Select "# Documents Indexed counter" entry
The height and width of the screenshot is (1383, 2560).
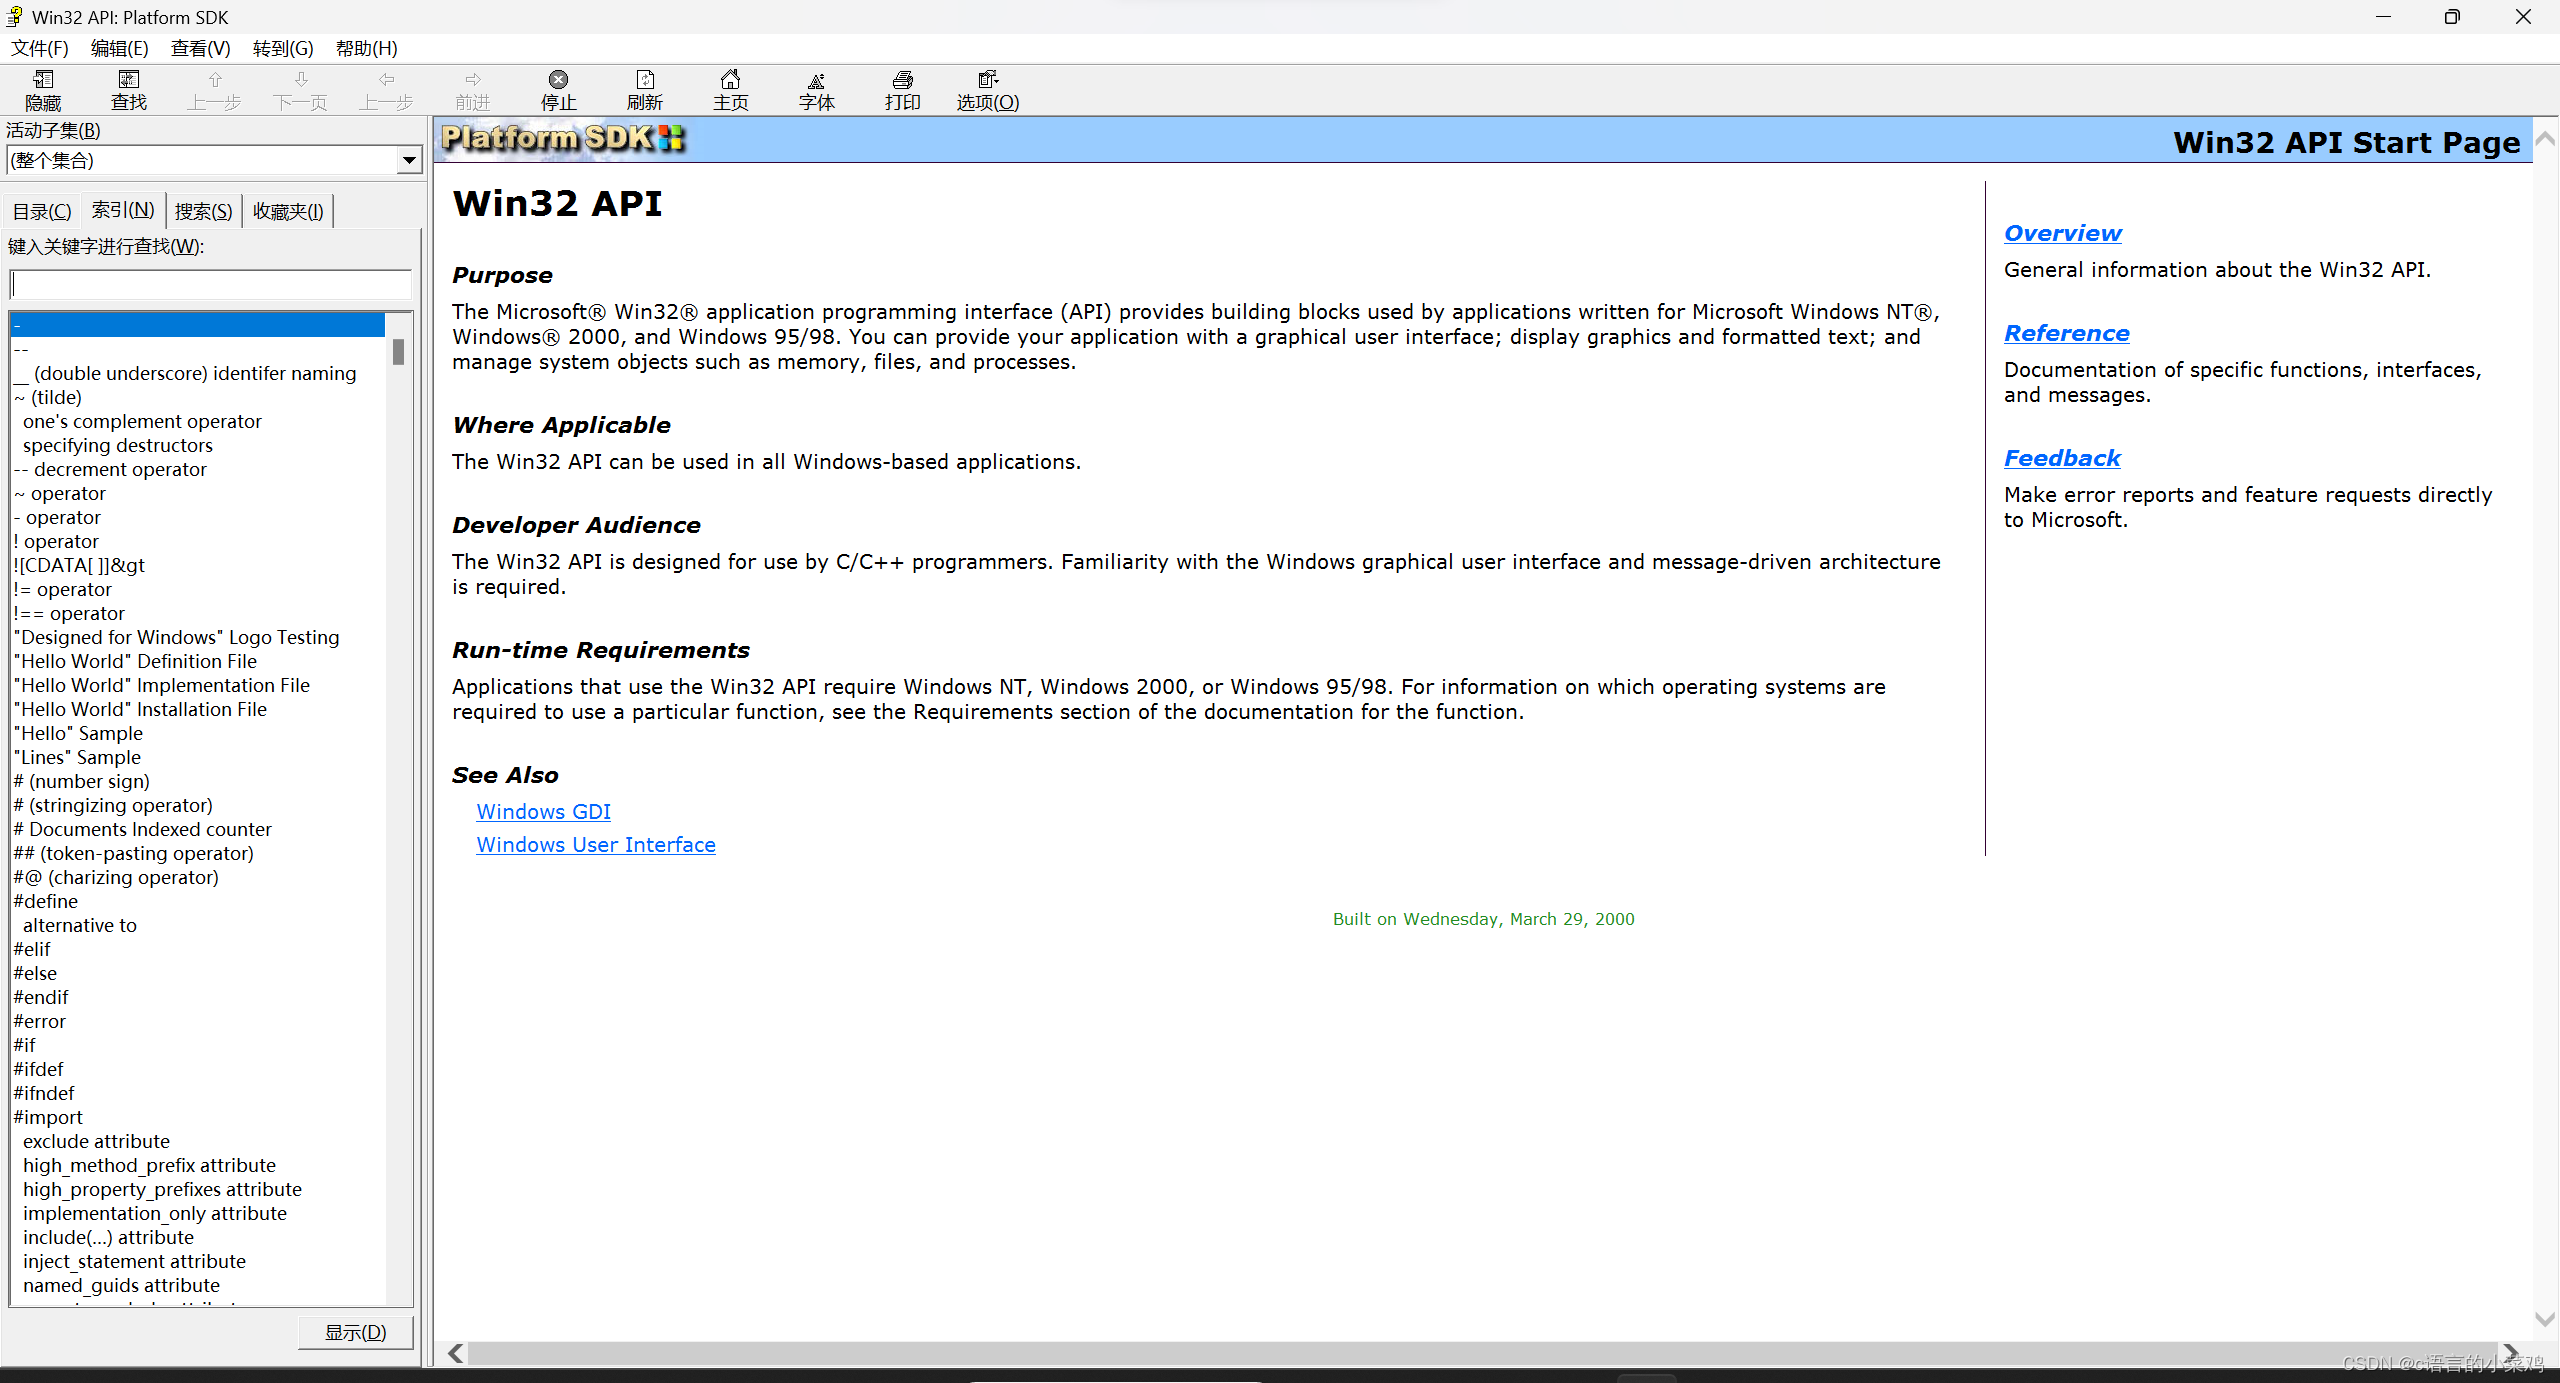point(142,829)
